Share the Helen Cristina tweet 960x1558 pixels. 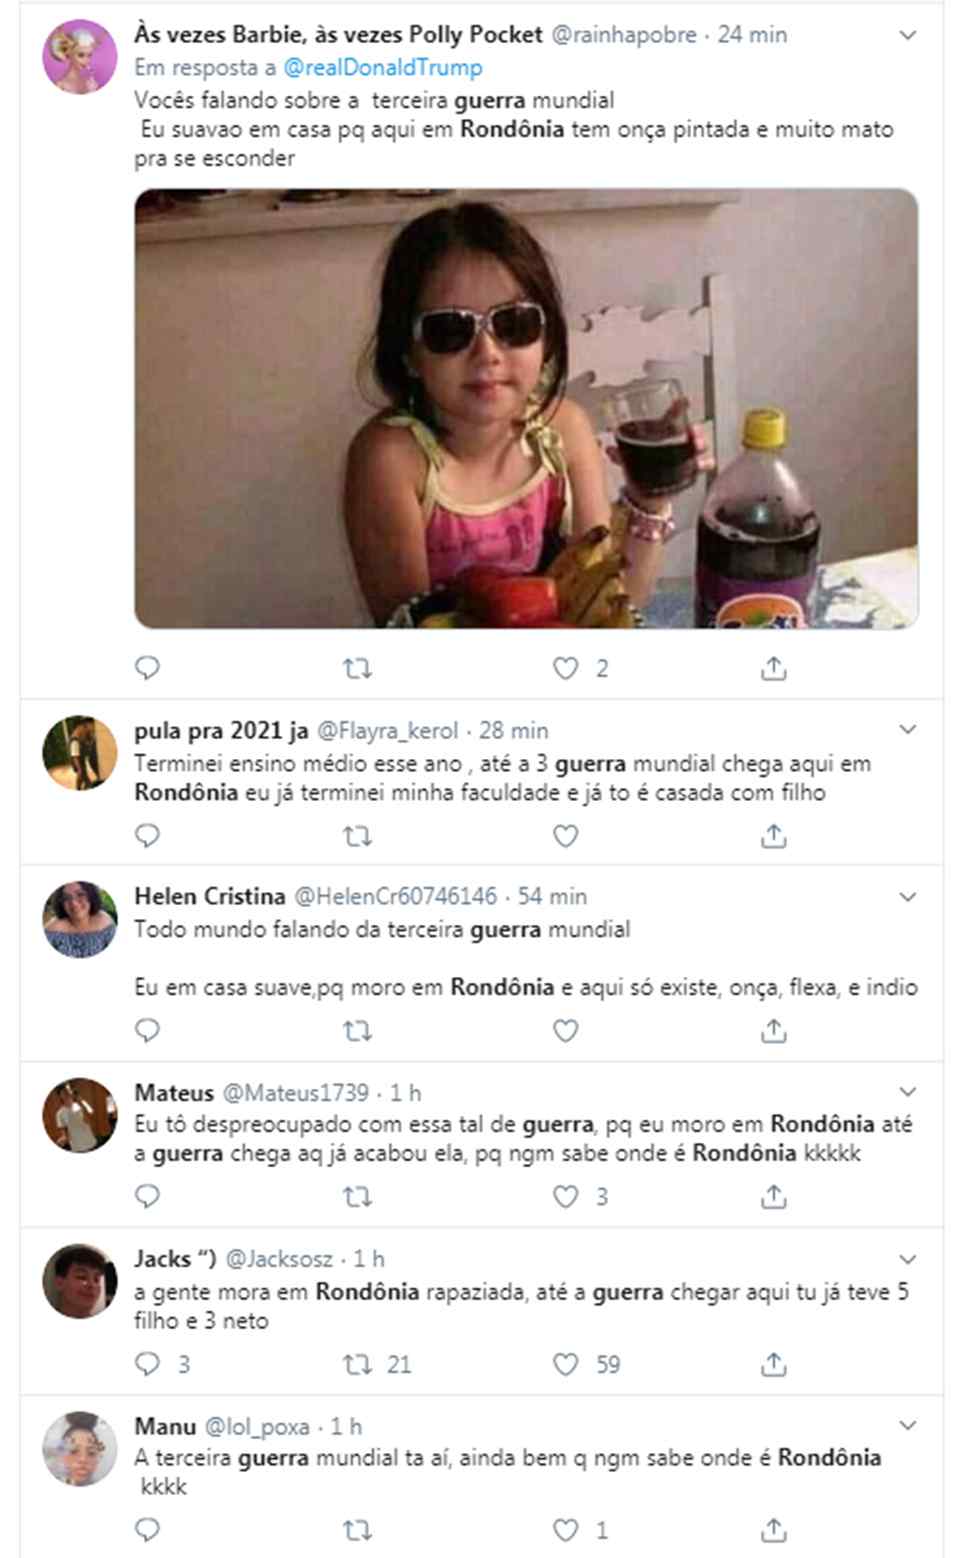773,1030
